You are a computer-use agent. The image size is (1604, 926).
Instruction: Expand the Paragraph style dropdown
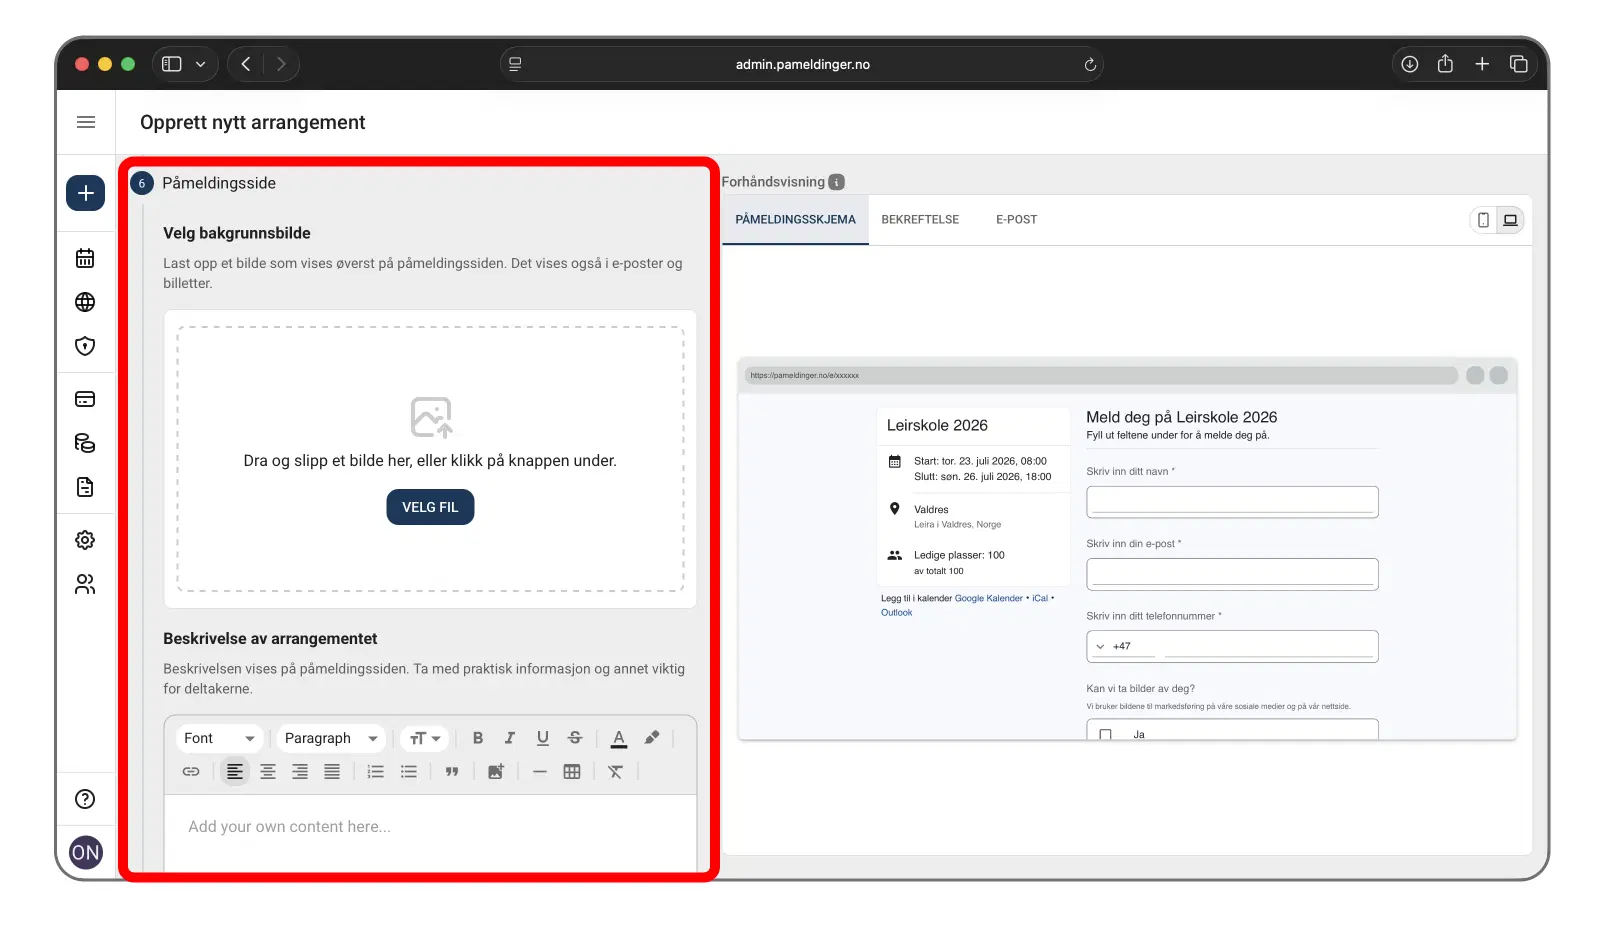[x=330, y=738]
